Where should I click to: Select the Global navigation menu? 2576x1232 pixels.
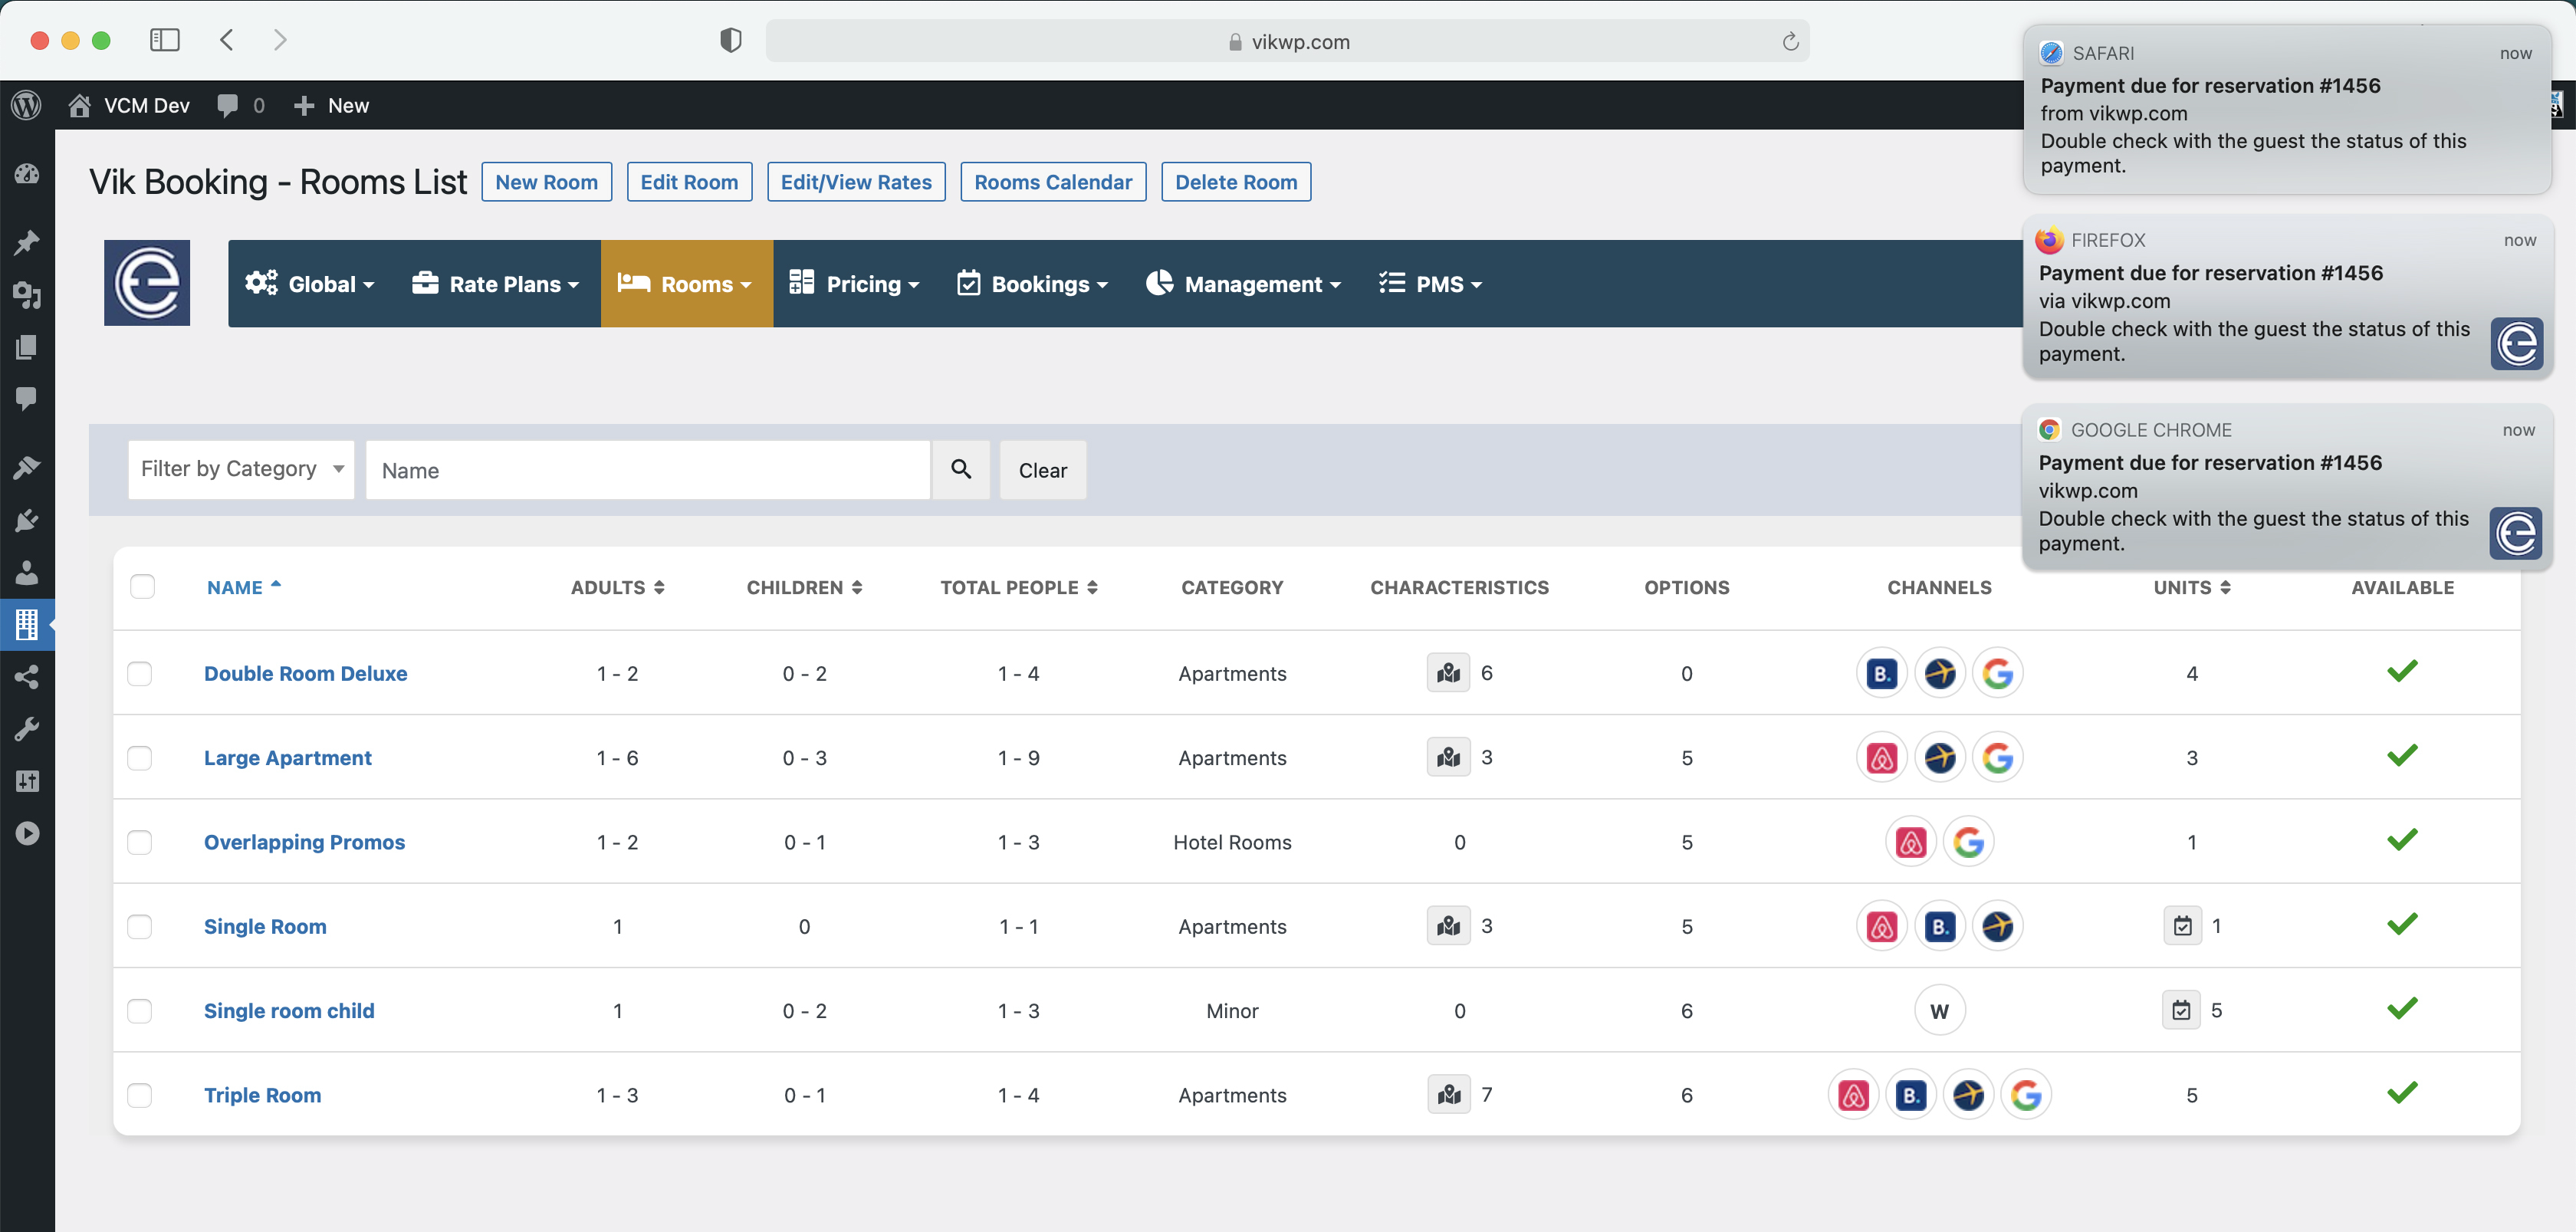click(310, 283)
